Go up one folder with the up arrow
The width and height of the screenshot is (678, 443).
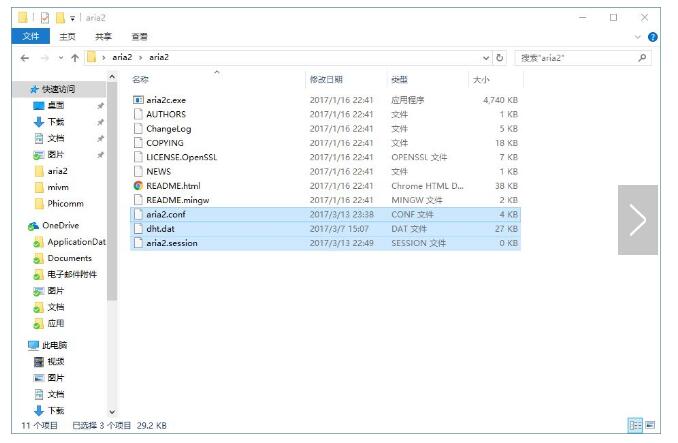click(x=75, y=58)
